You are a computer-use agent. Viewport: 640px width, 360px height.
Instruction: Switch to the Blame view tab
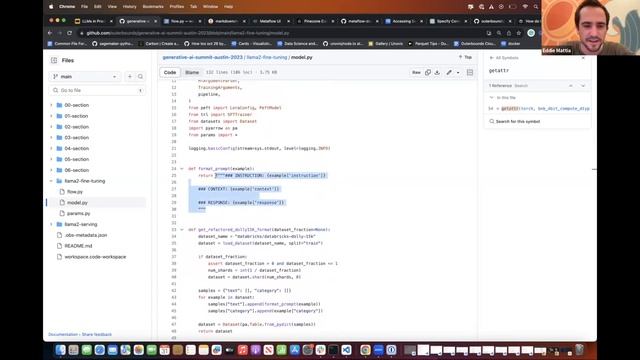[192, 72]
